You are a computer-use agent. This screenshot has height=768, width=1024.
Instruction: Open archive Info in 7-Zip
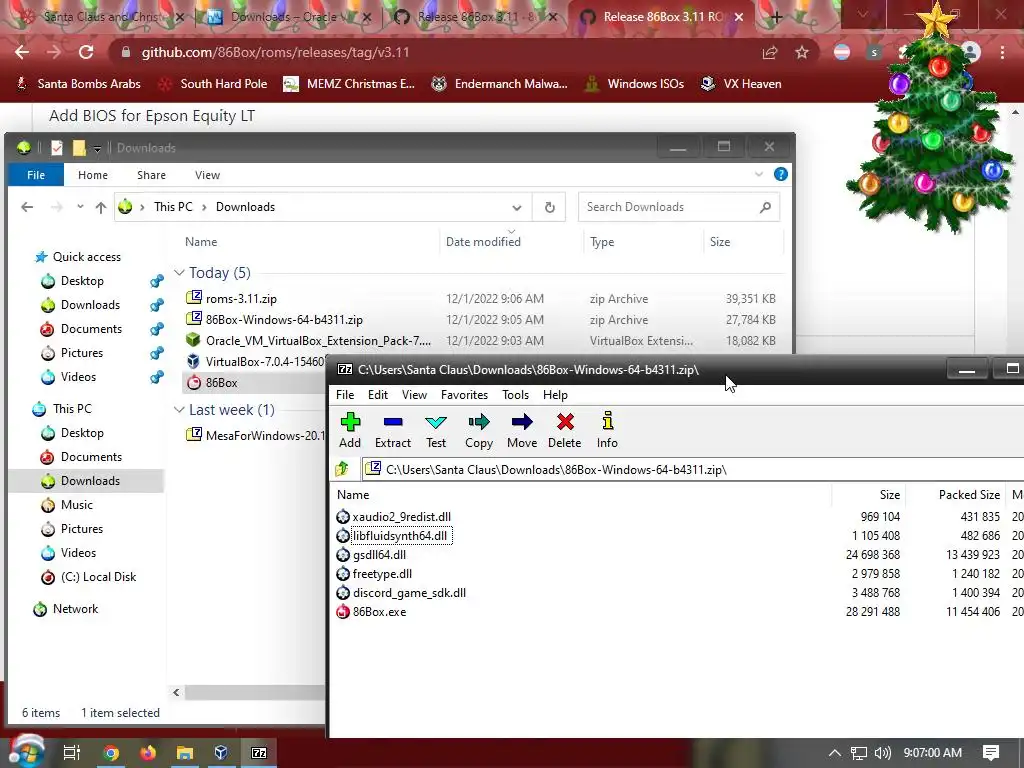[607, 430]
